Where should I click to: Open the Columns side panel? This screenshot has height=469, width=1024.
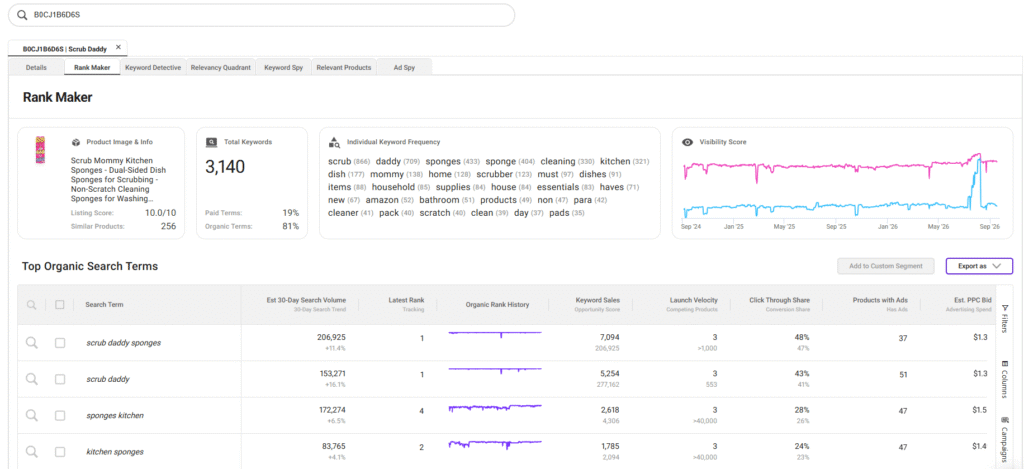pyautogui.click(x=1004, y=379)
